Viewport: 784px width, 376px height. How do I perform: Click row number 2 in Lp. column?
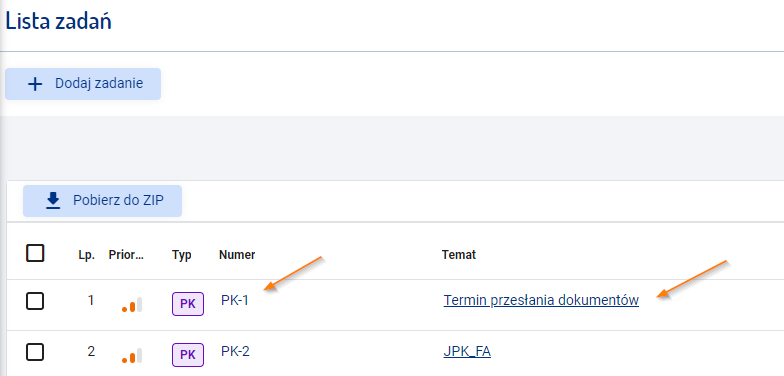91,352
